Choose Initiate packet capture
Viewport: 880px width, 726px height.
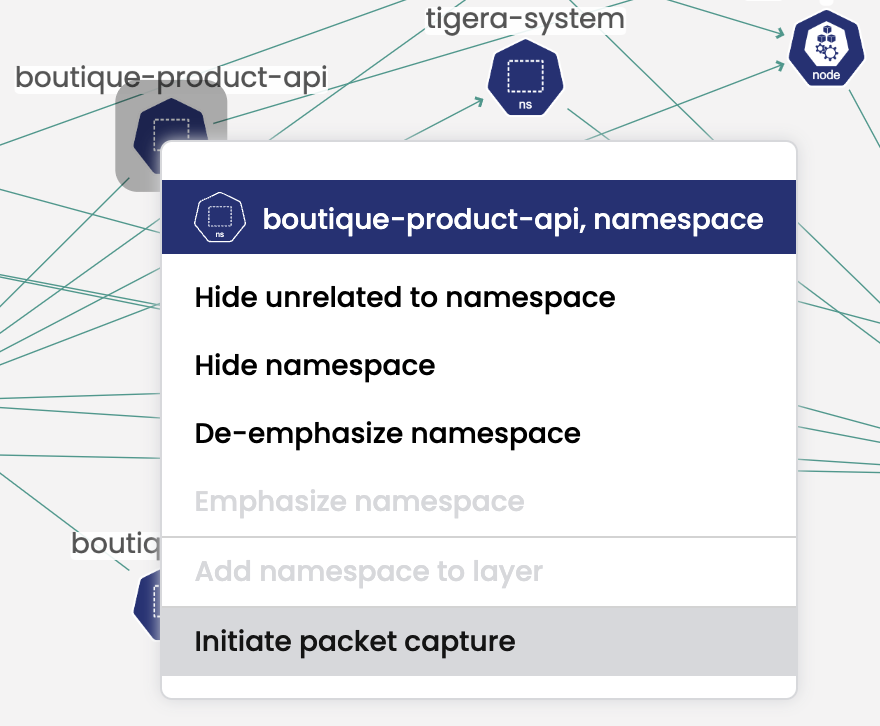[x=479, y=641]
